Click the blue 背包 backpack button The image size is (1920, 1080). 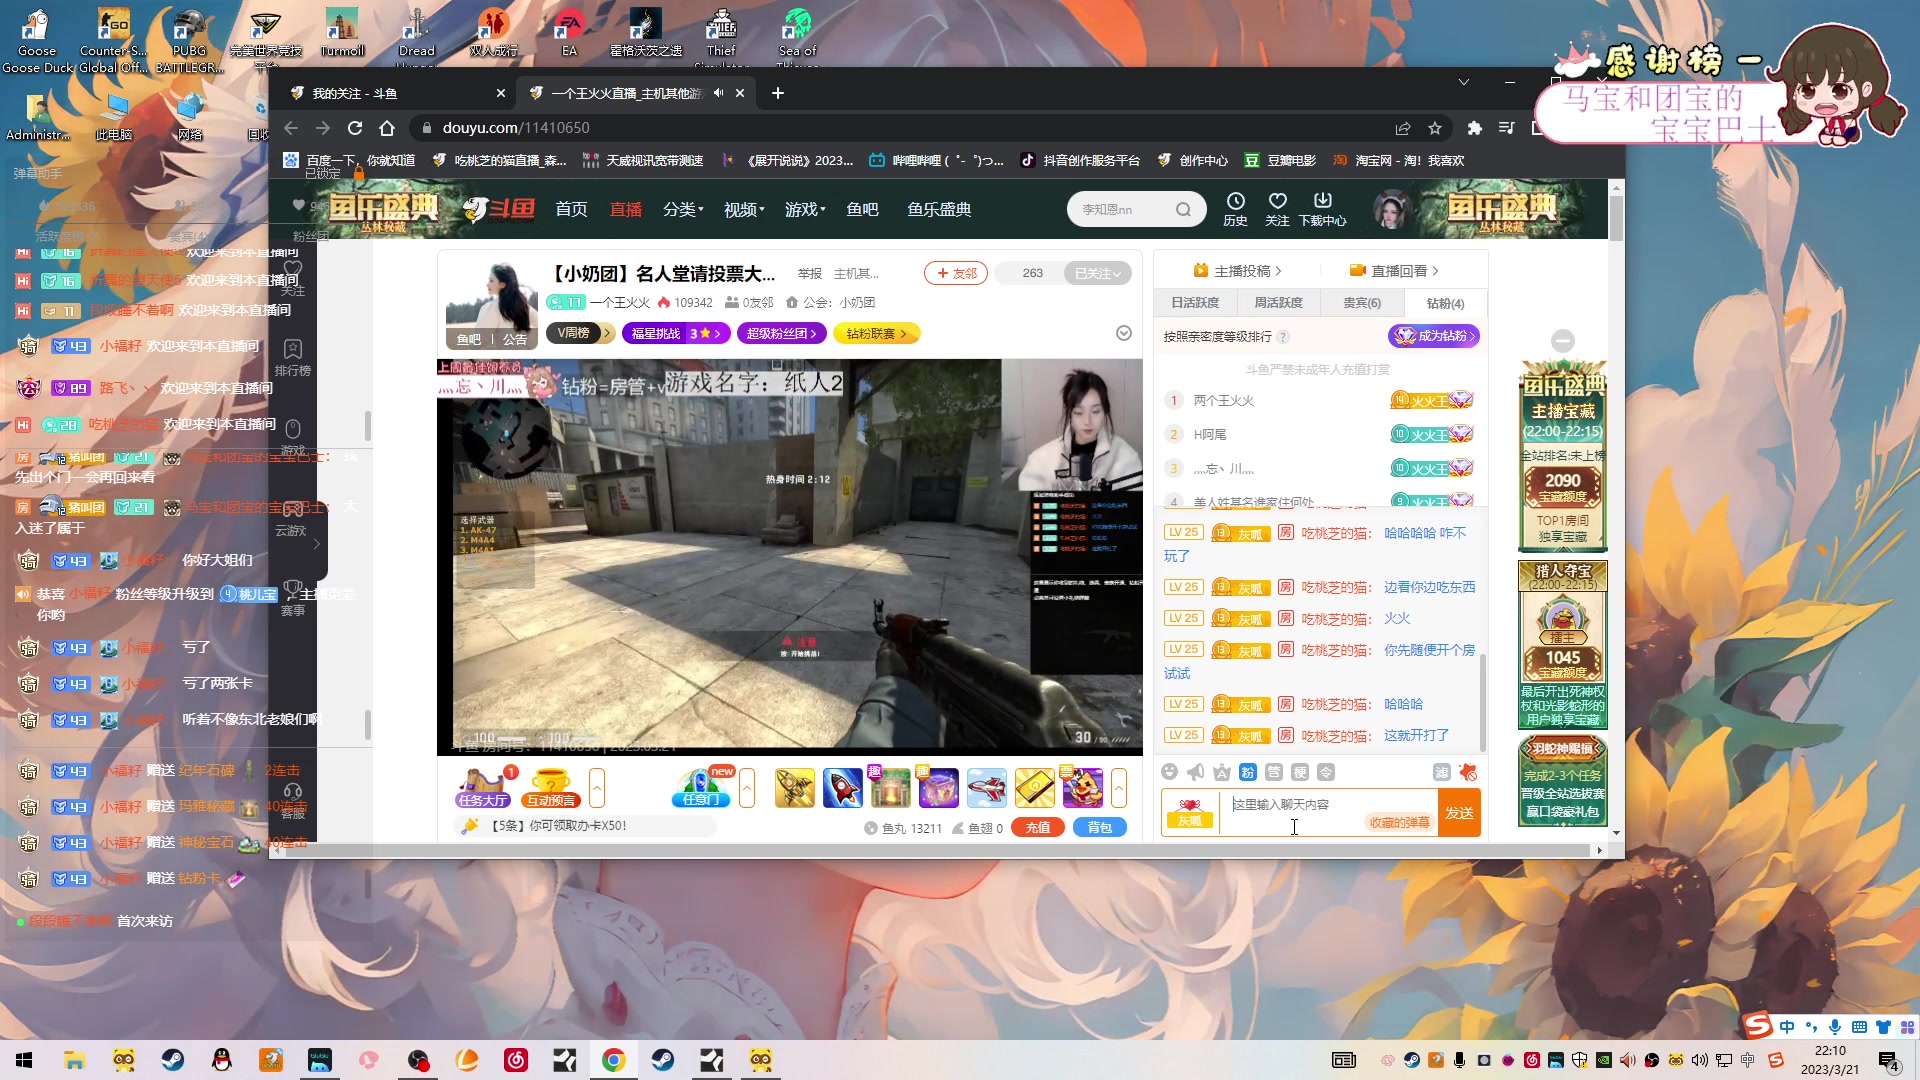point(1100,828)
